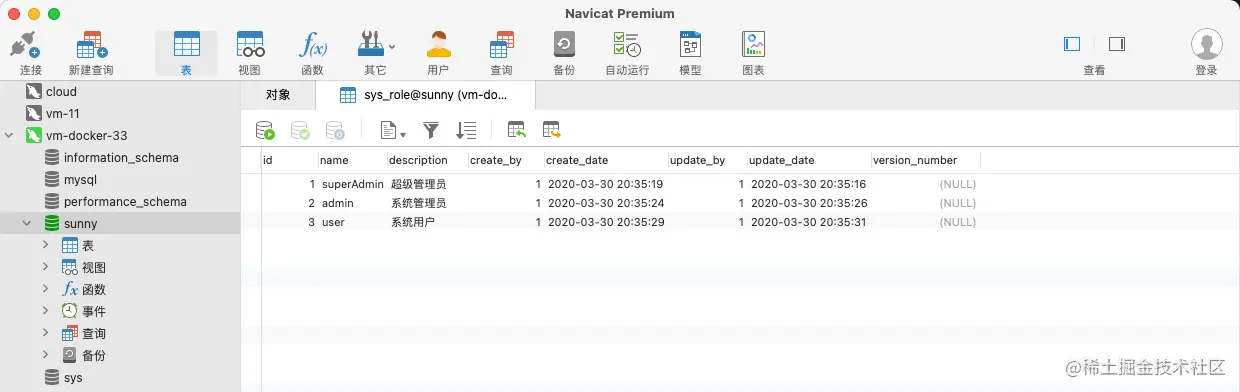Expand the 表 tables node
Viewport: 1240px width, 392px height.
click(46, 246)
